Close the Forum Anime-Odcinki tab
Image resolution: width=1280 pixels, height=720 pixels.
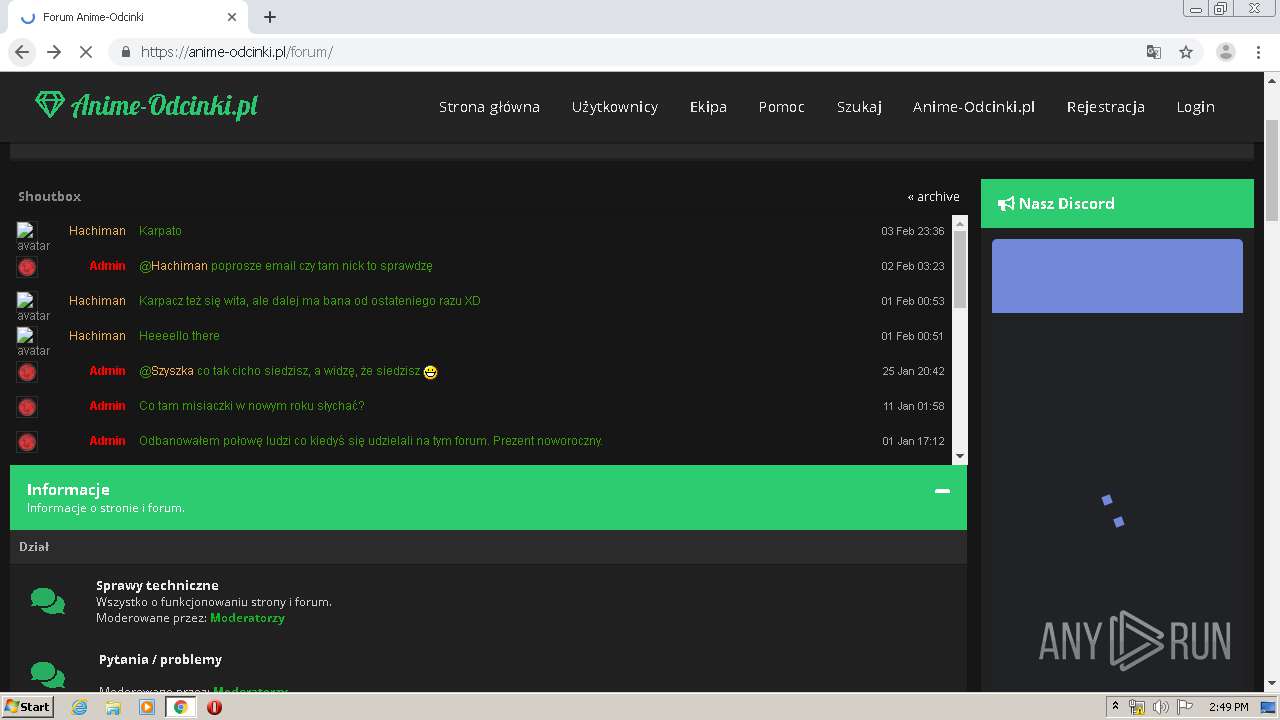coord(232,17)
